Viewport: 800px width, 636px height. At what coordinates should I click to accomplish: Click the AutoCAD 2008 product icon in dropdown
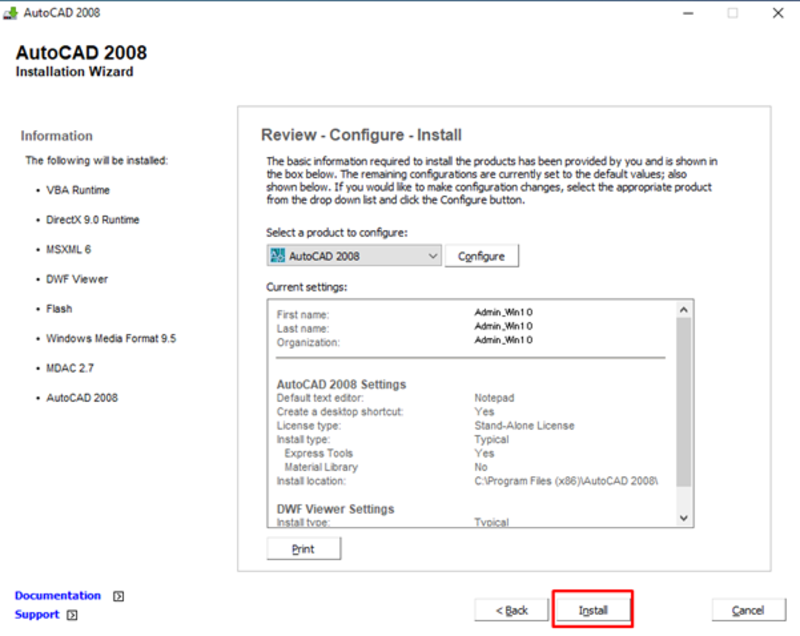278,256
